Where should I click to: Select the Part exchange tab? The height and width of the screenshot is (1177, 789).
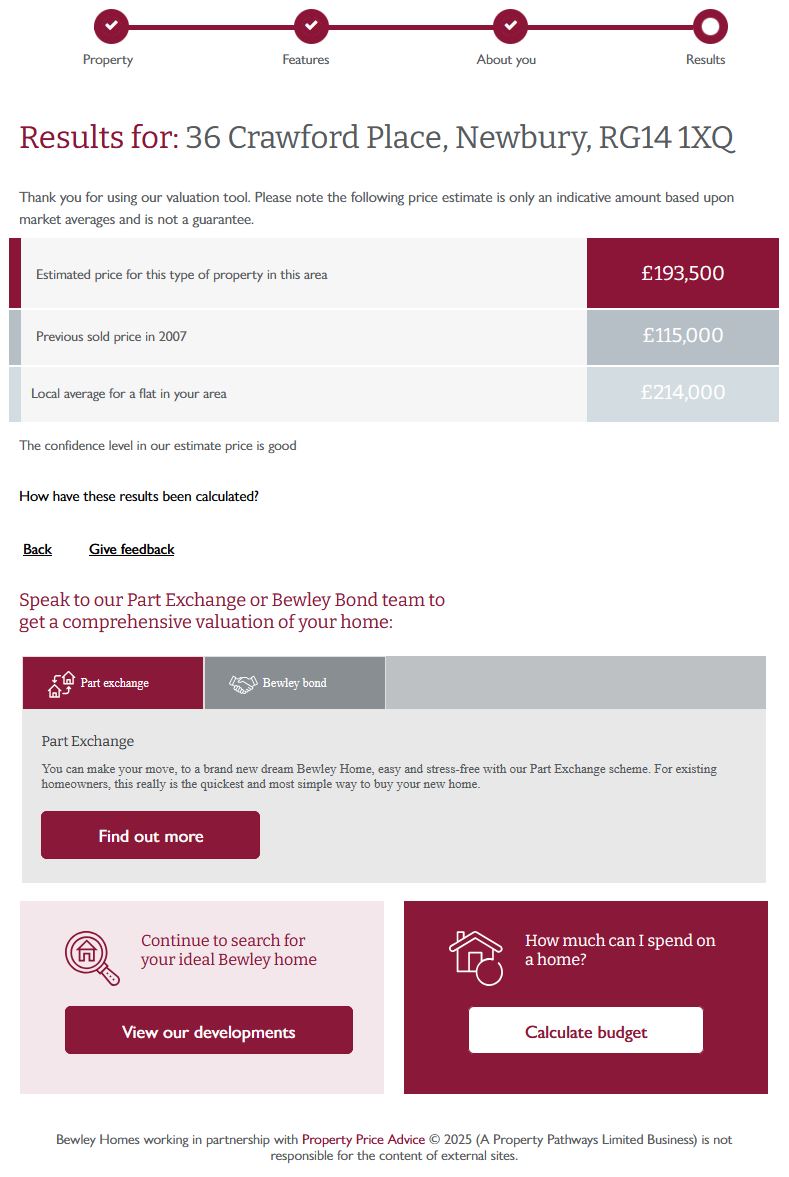(113, 683)
